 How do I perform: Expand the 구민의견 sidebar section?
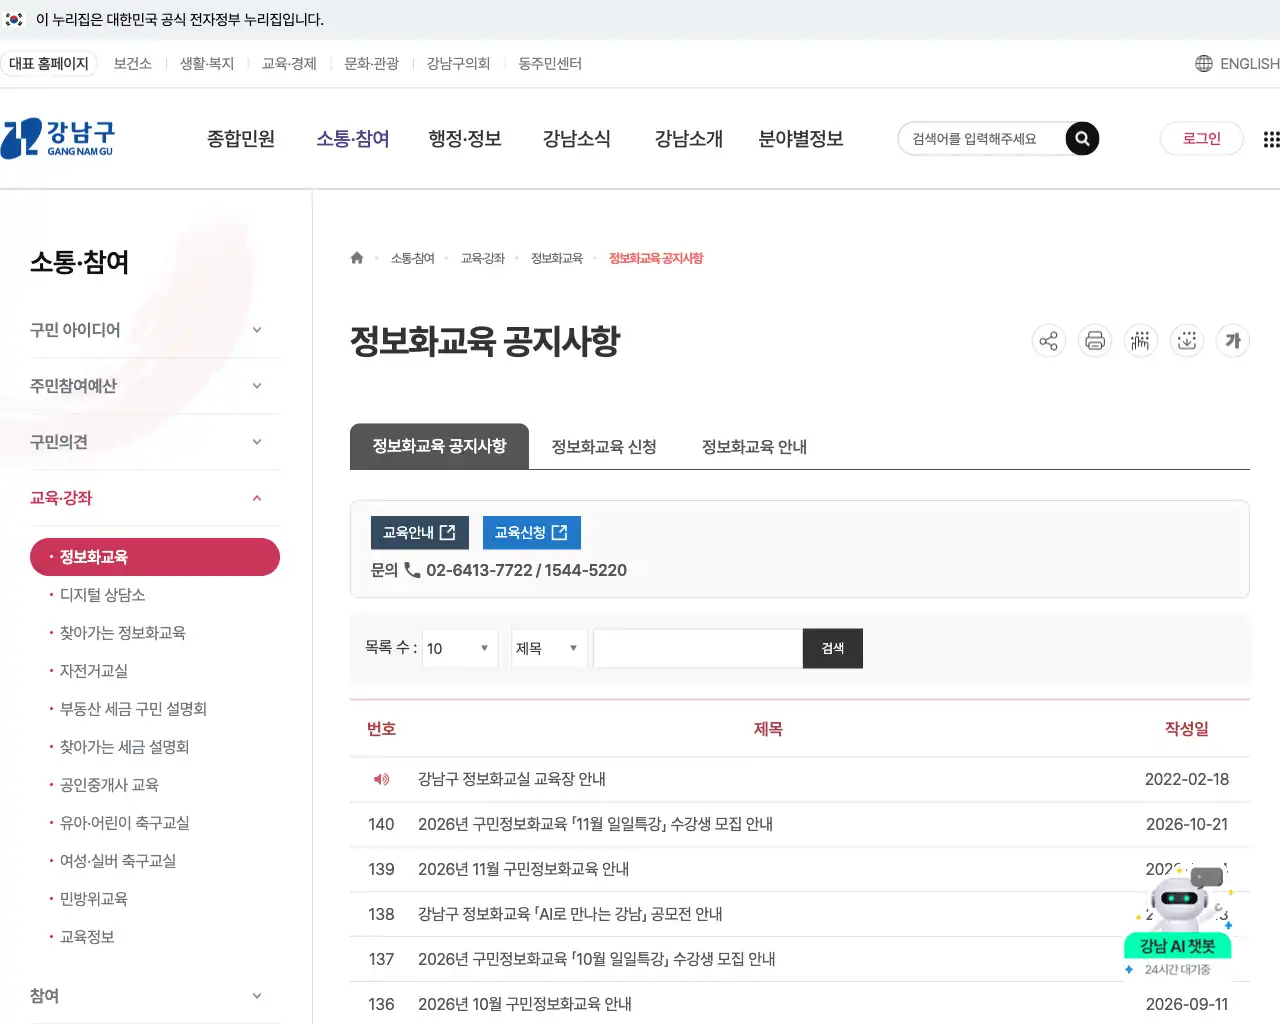point(155,442)
